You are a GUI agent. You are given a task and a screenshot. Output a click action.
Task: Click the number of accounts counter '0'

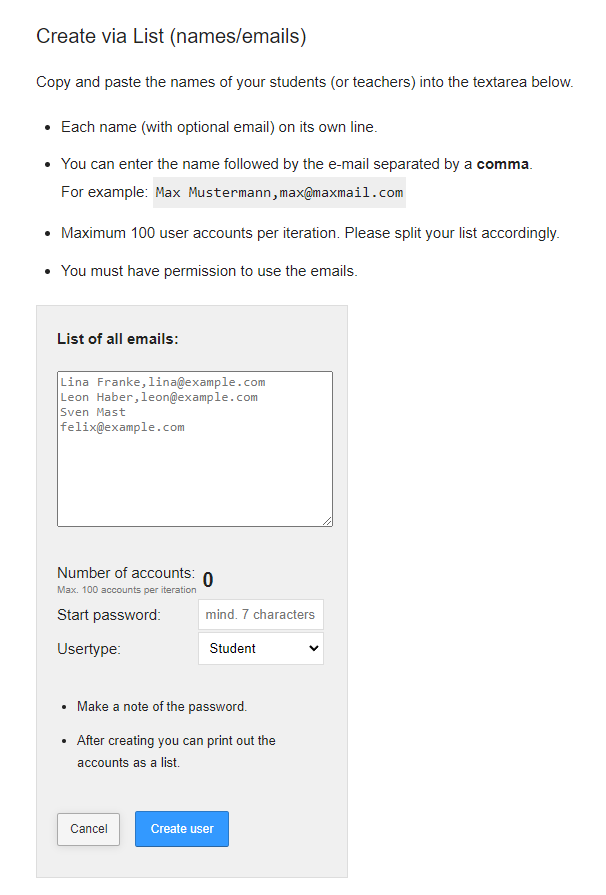[x=208, y=580]
